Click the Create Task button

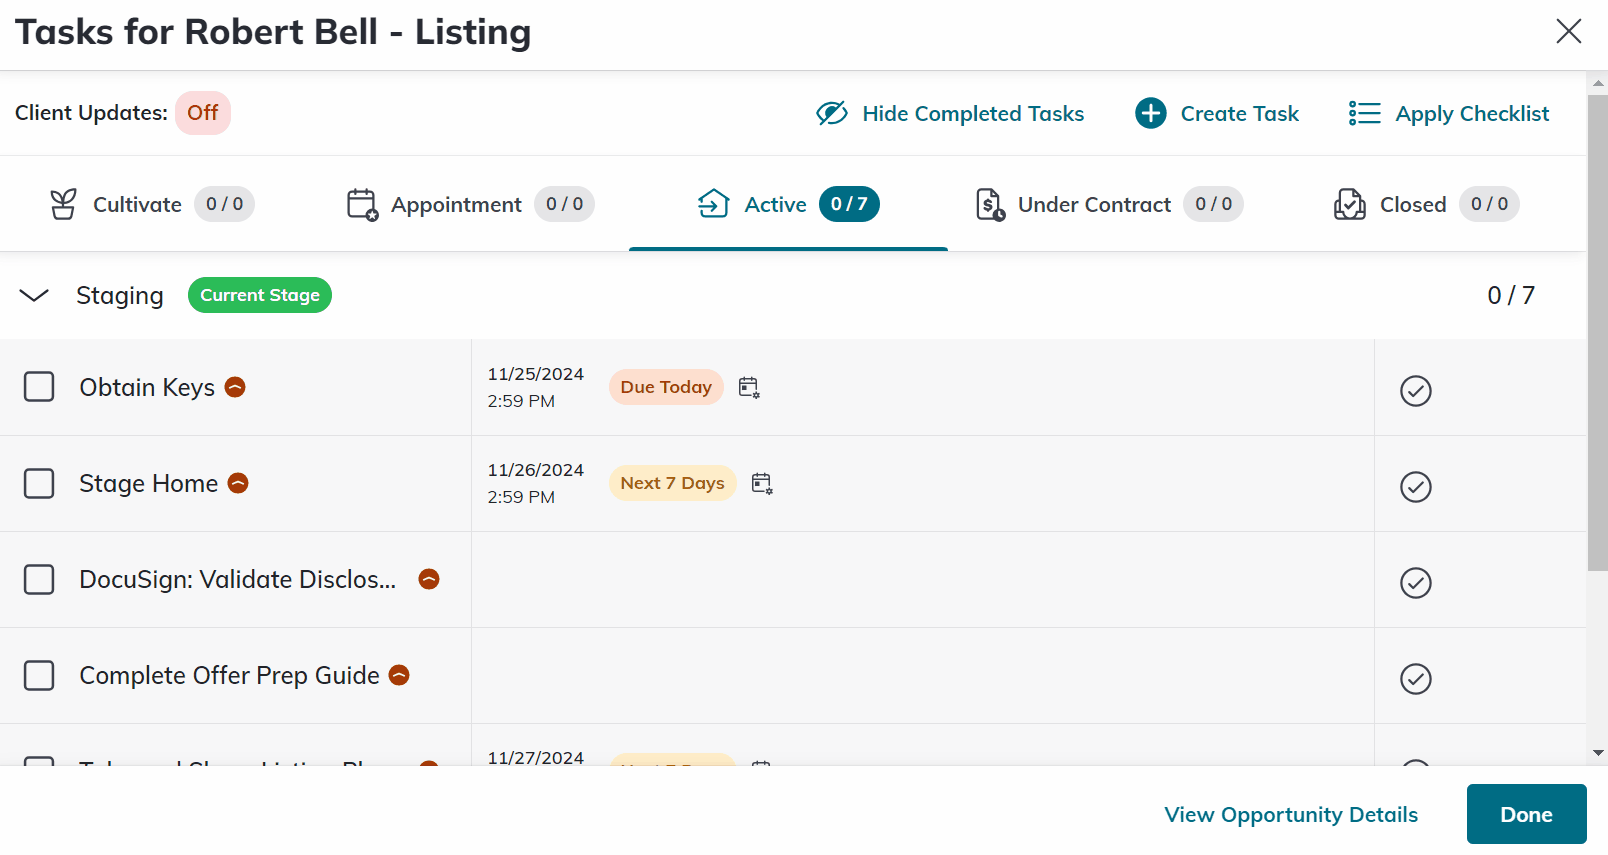click(1217, 114)
